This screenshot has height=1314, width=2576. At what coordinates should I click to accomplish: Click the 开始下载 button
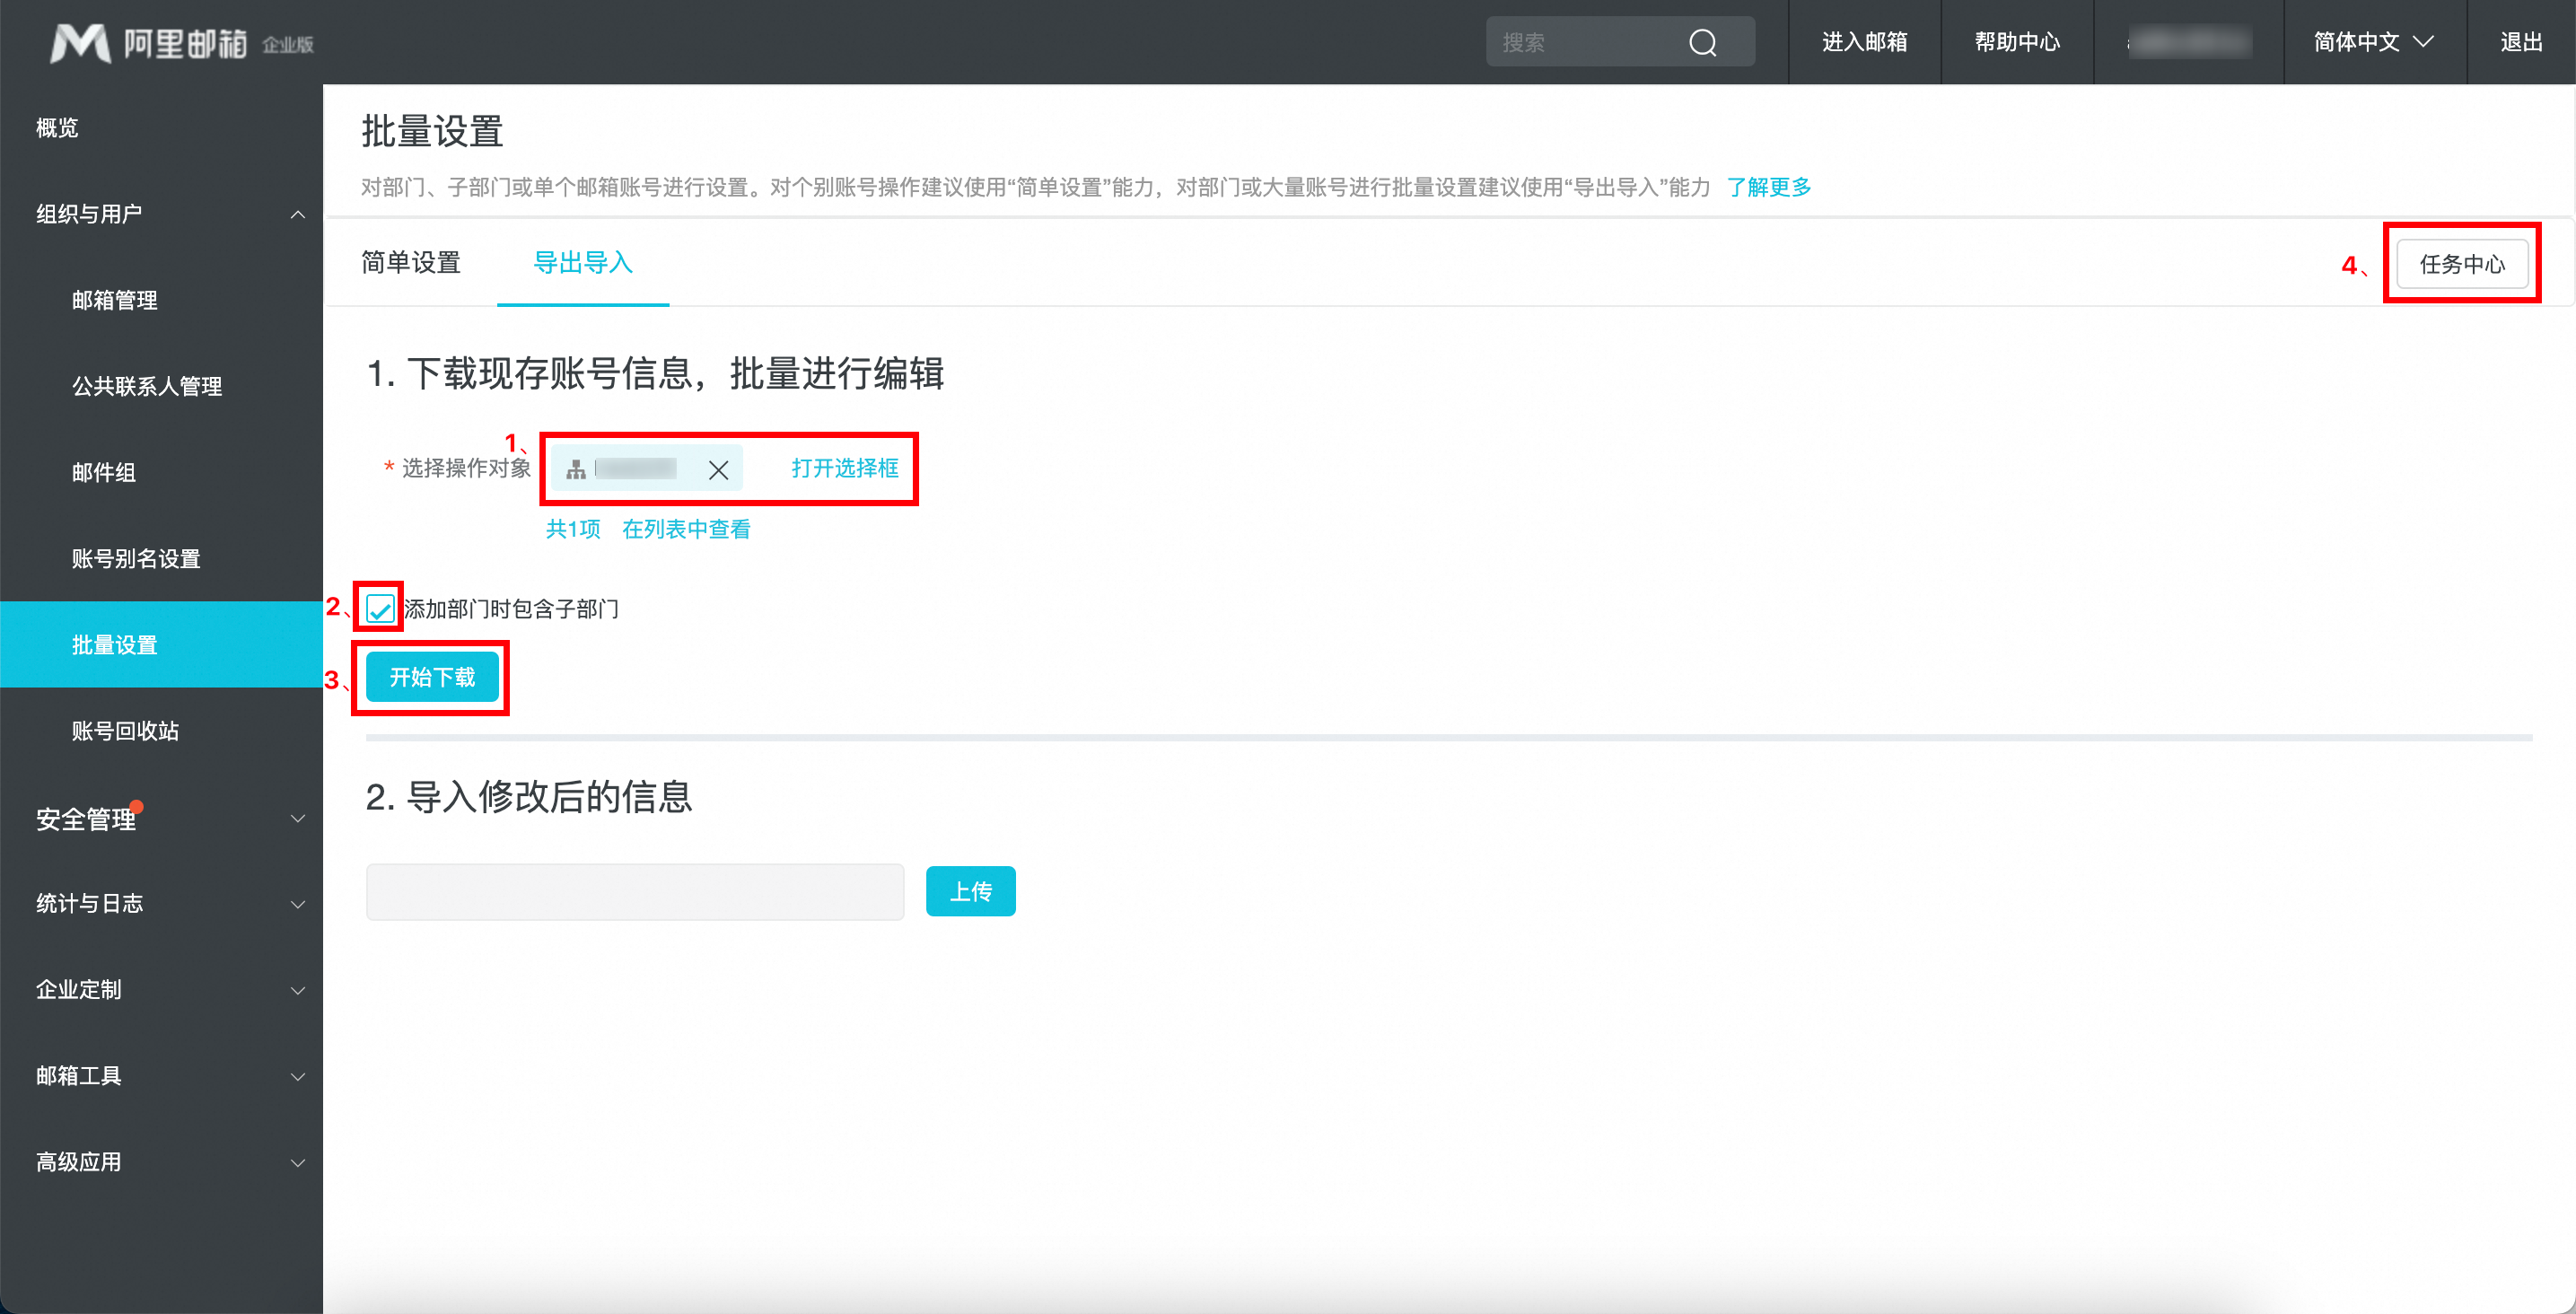pyautogui.click(x=432, y=677)
